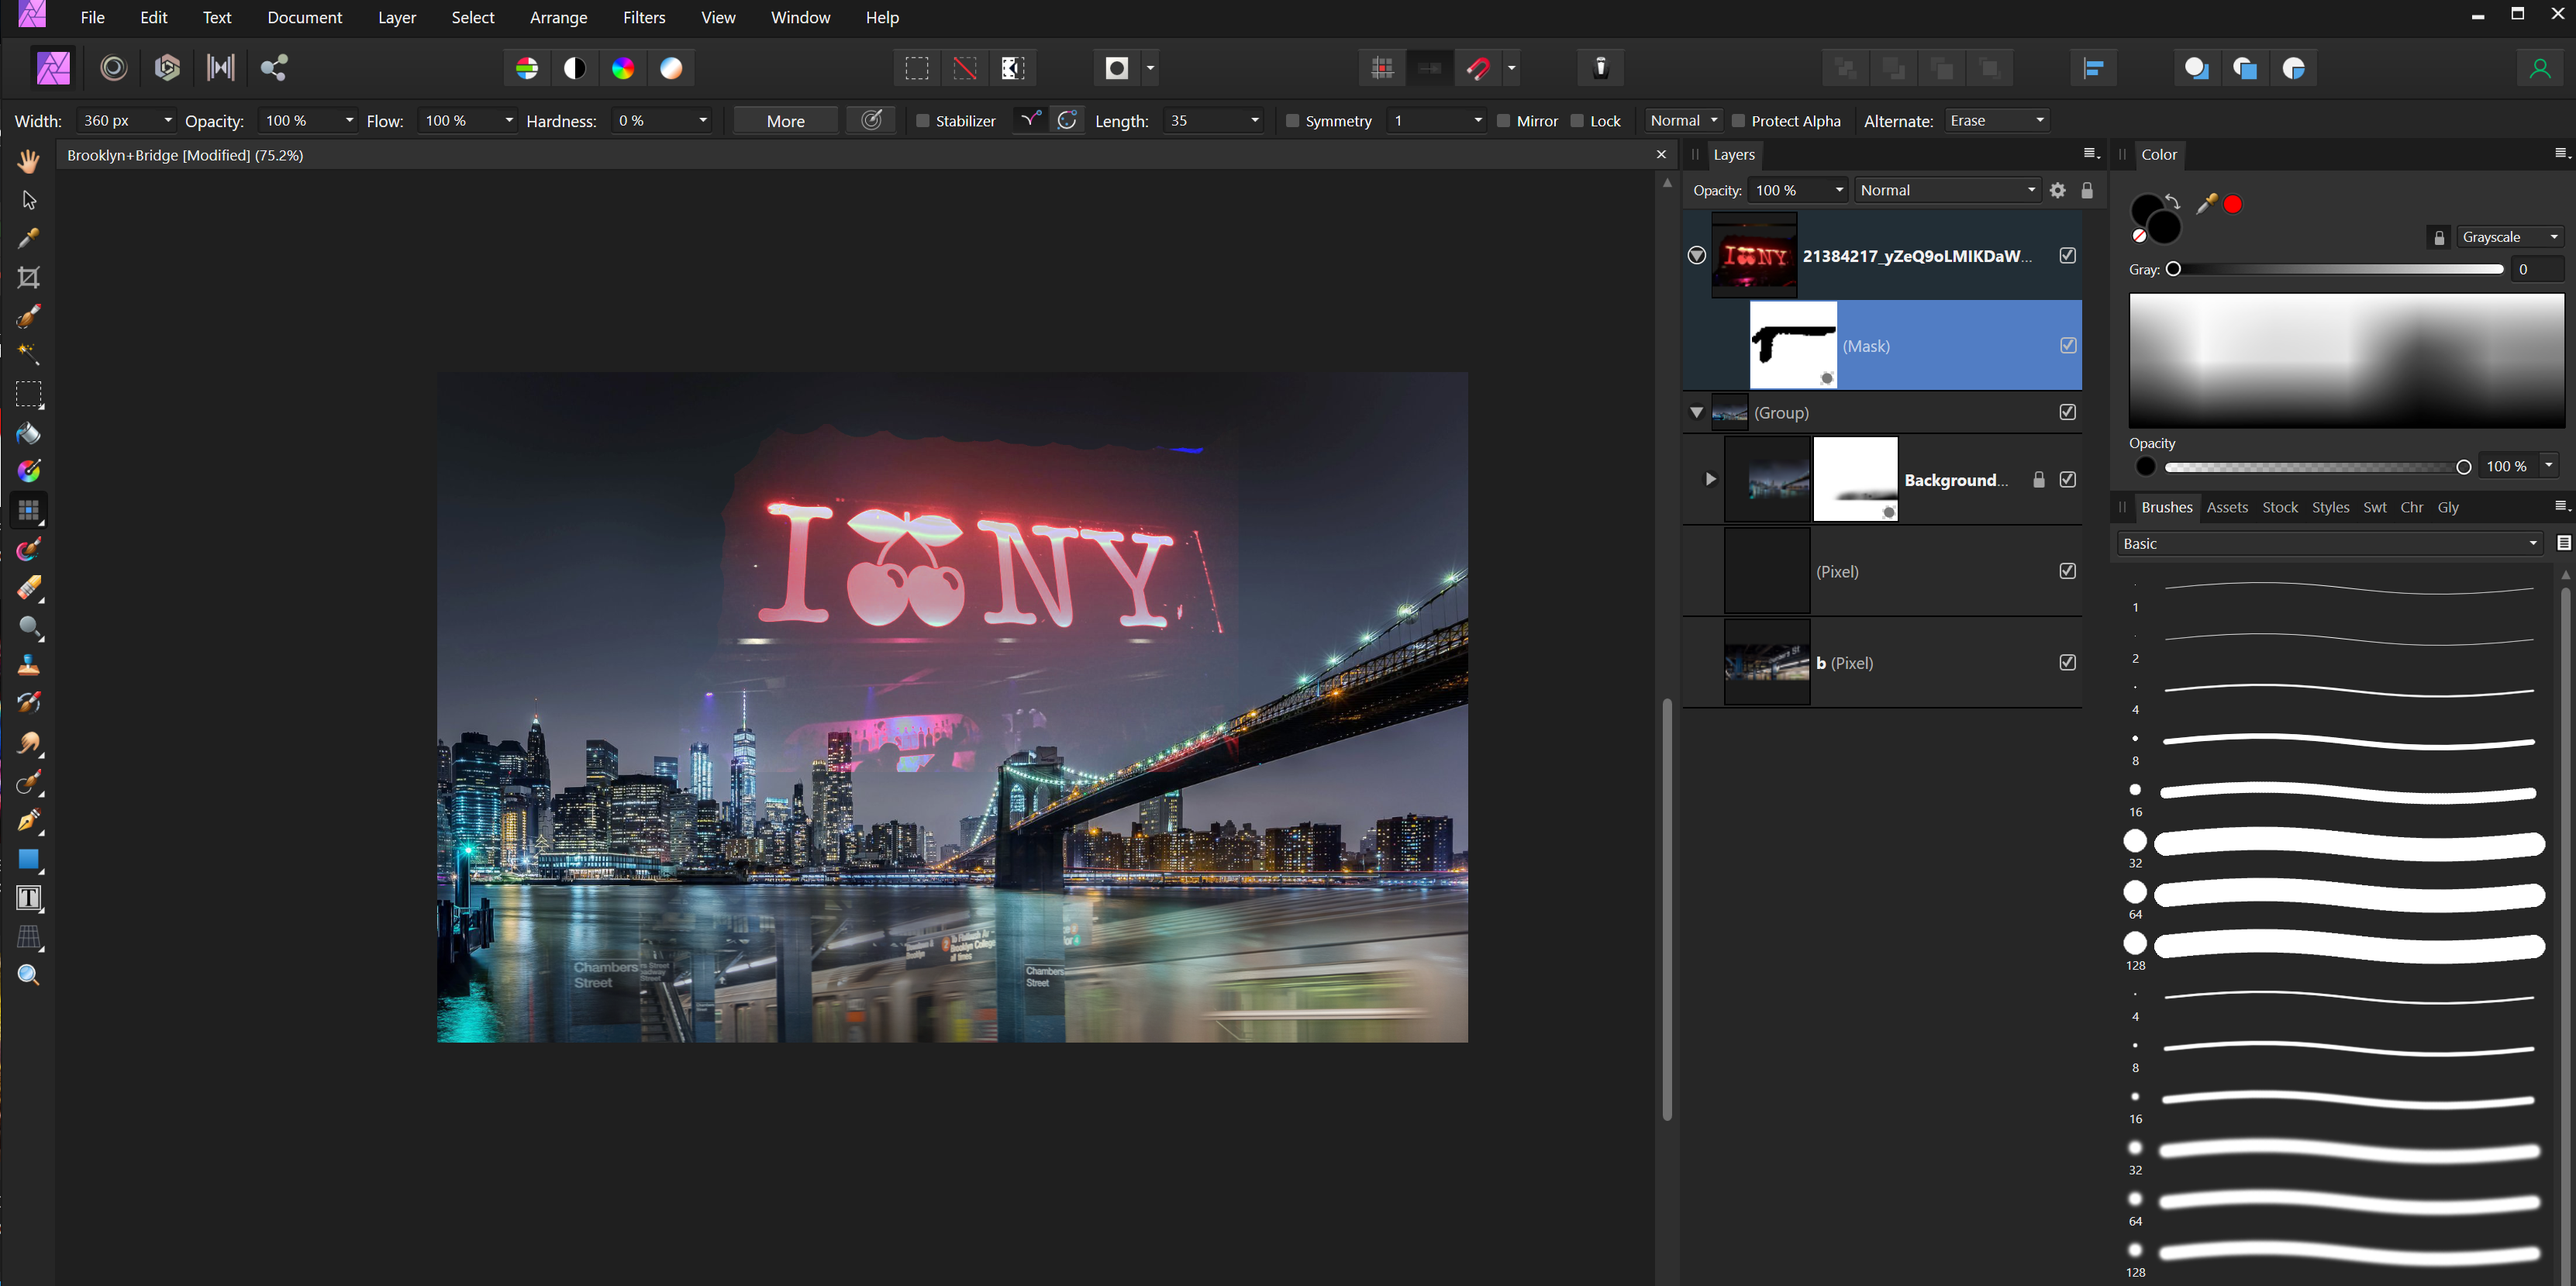Click the More brush settings button

786,121
